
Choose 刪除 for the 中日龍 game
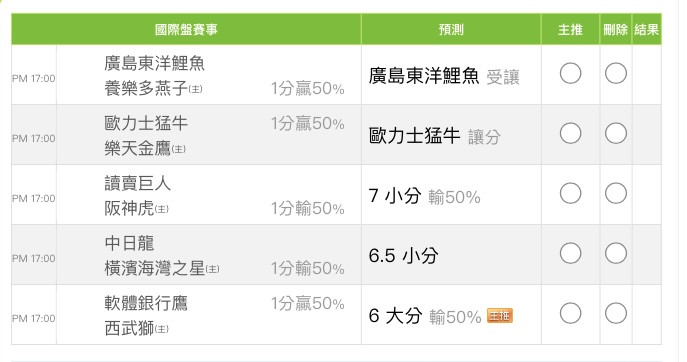tap(616, 253)
